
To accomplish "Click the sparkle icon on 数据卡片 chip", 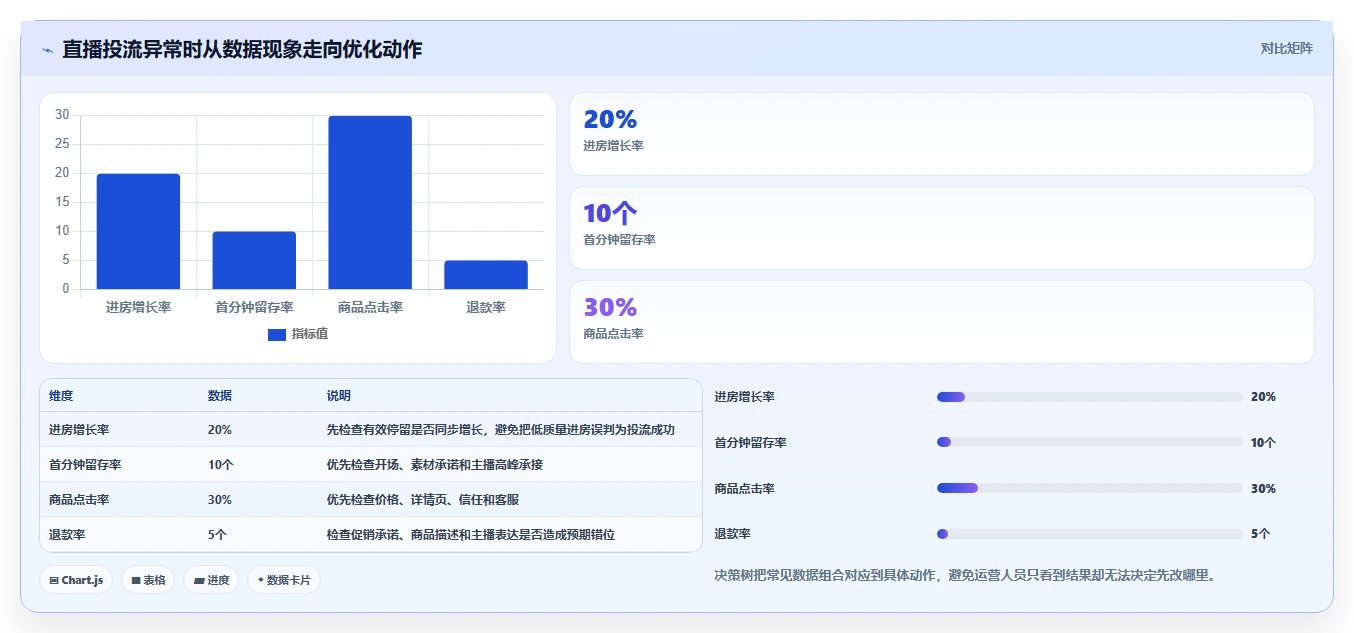I will (261, 579).
